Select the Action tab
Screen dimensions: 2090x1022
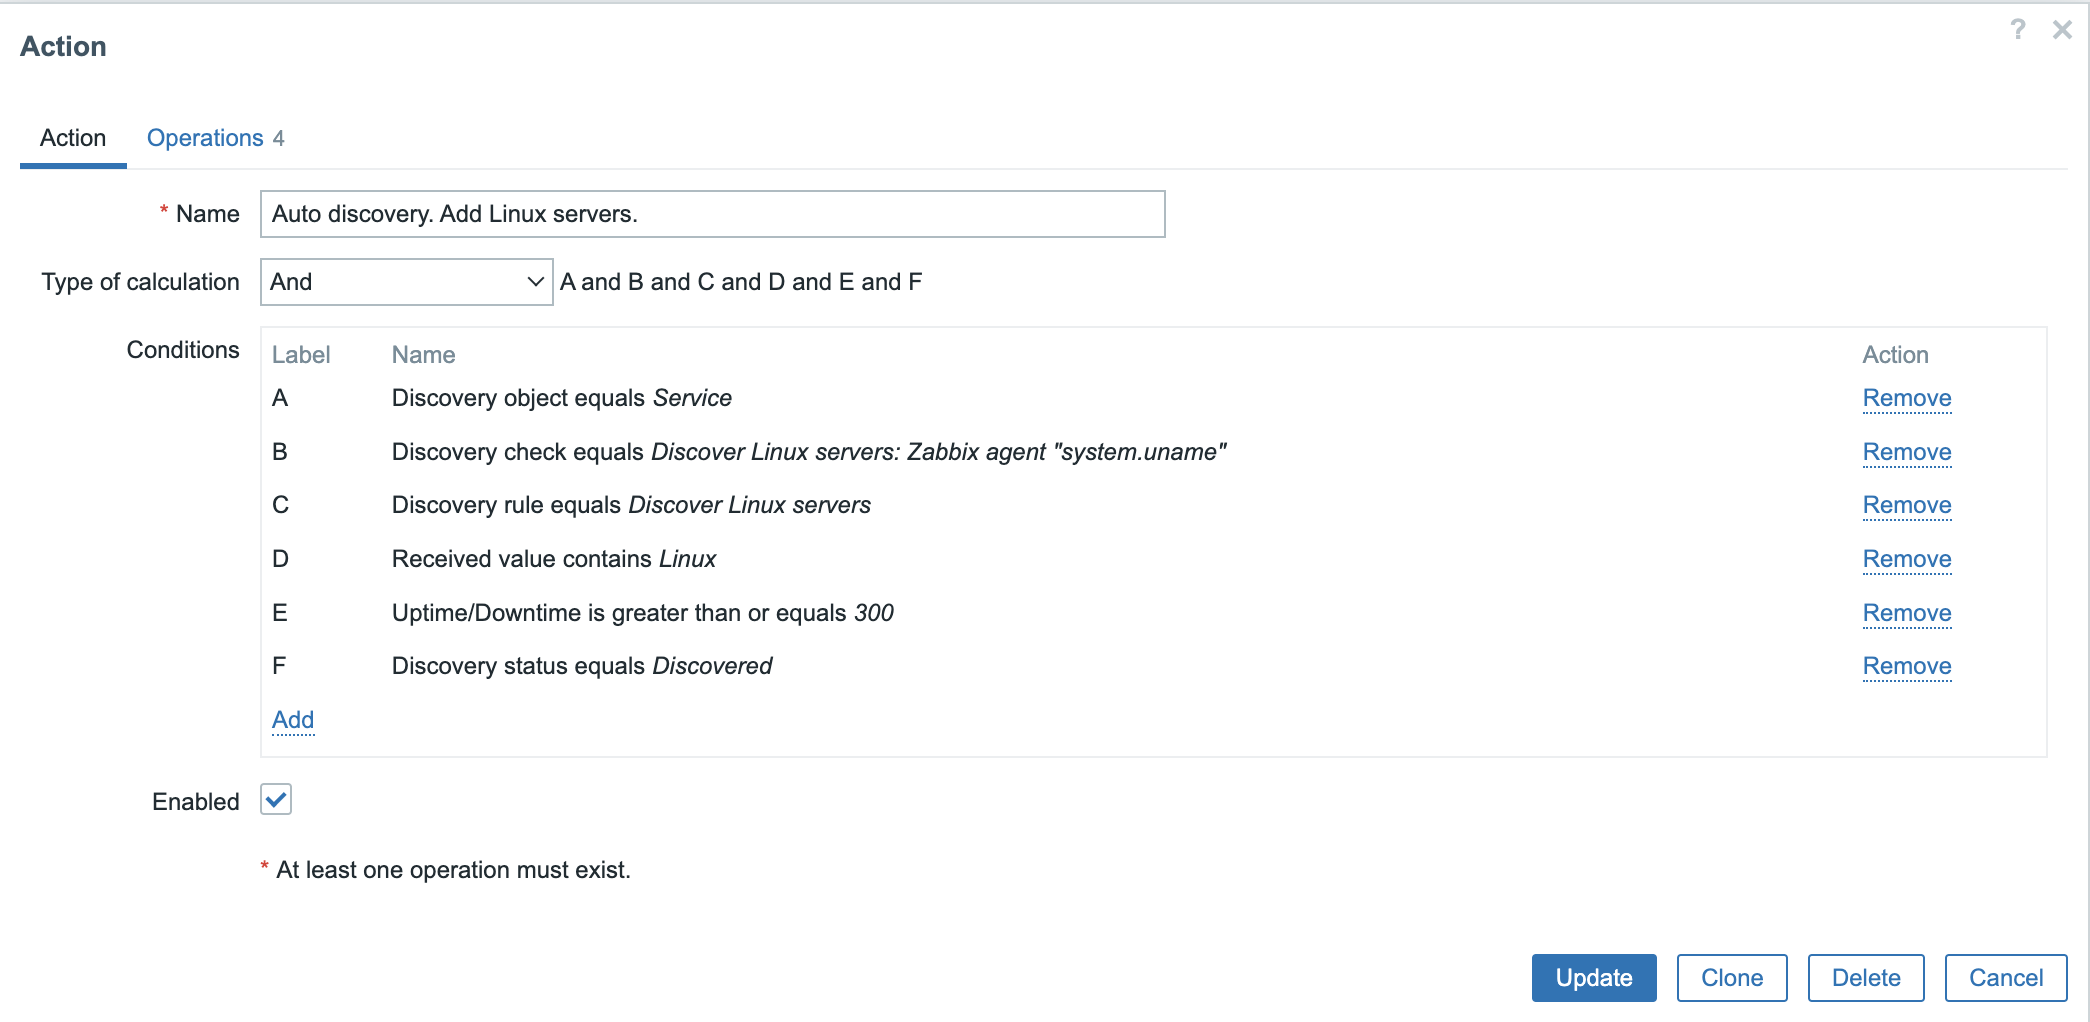click(x=73, y=138)
